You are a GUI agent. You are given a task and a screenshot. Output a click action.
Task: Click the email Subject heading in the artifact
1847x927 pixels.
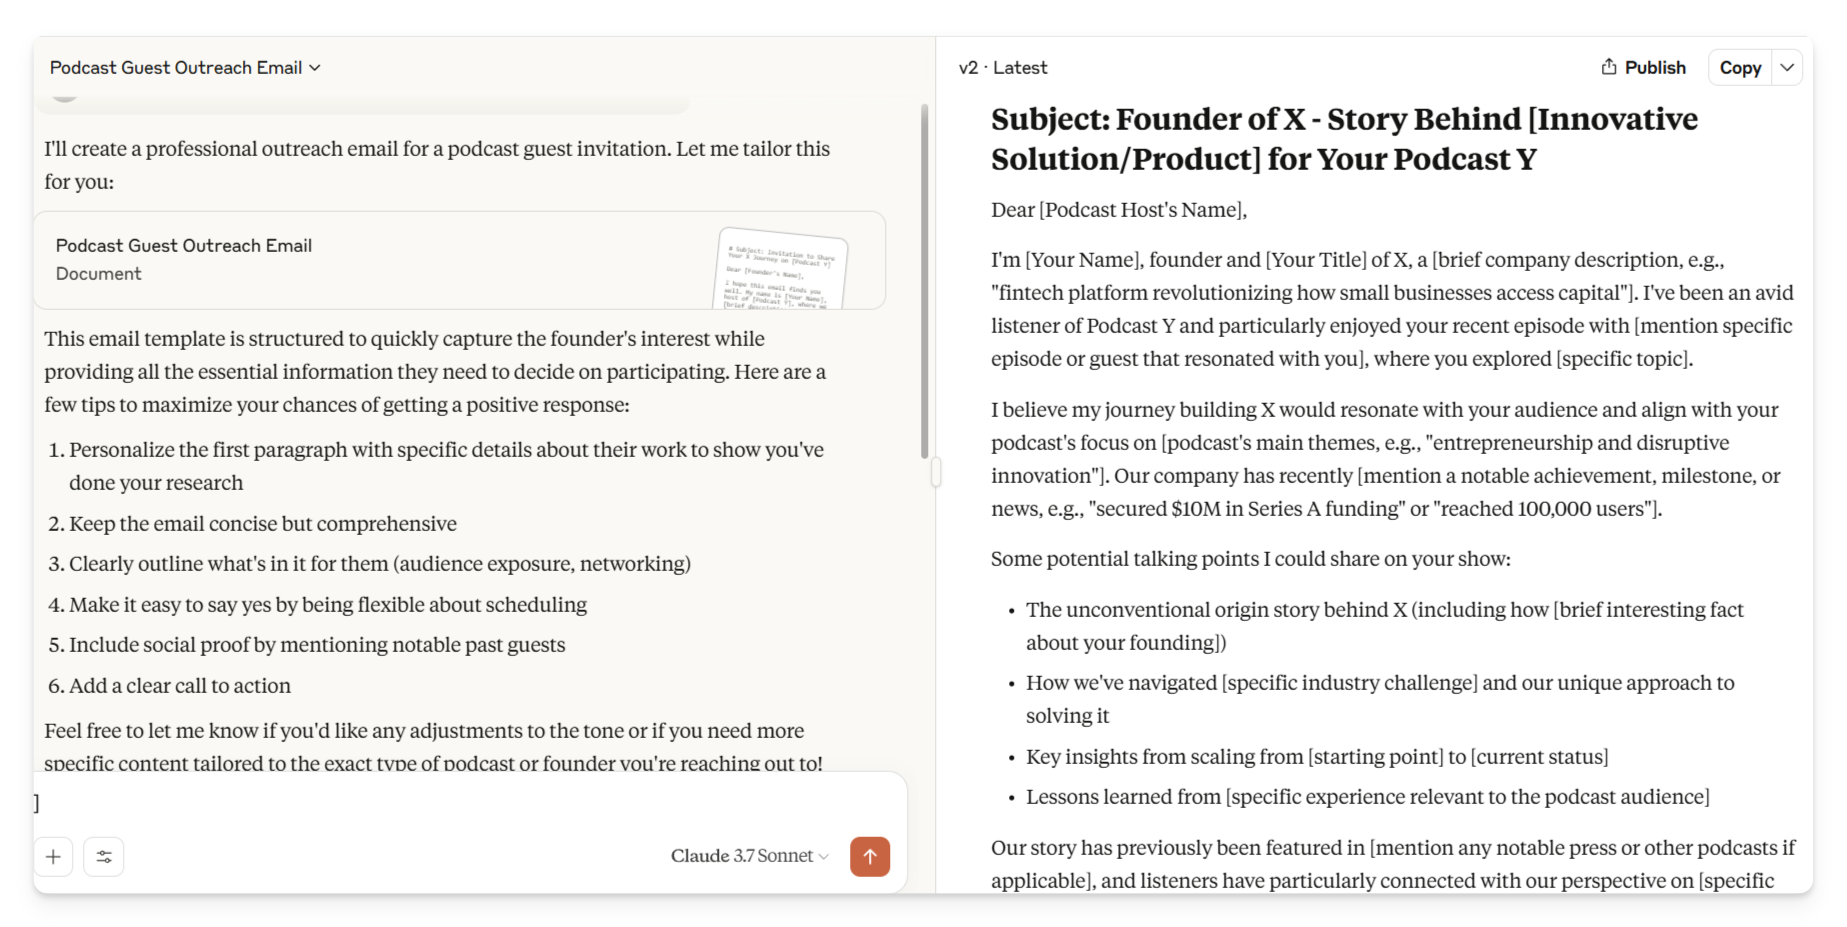(x=1344, y=139)
